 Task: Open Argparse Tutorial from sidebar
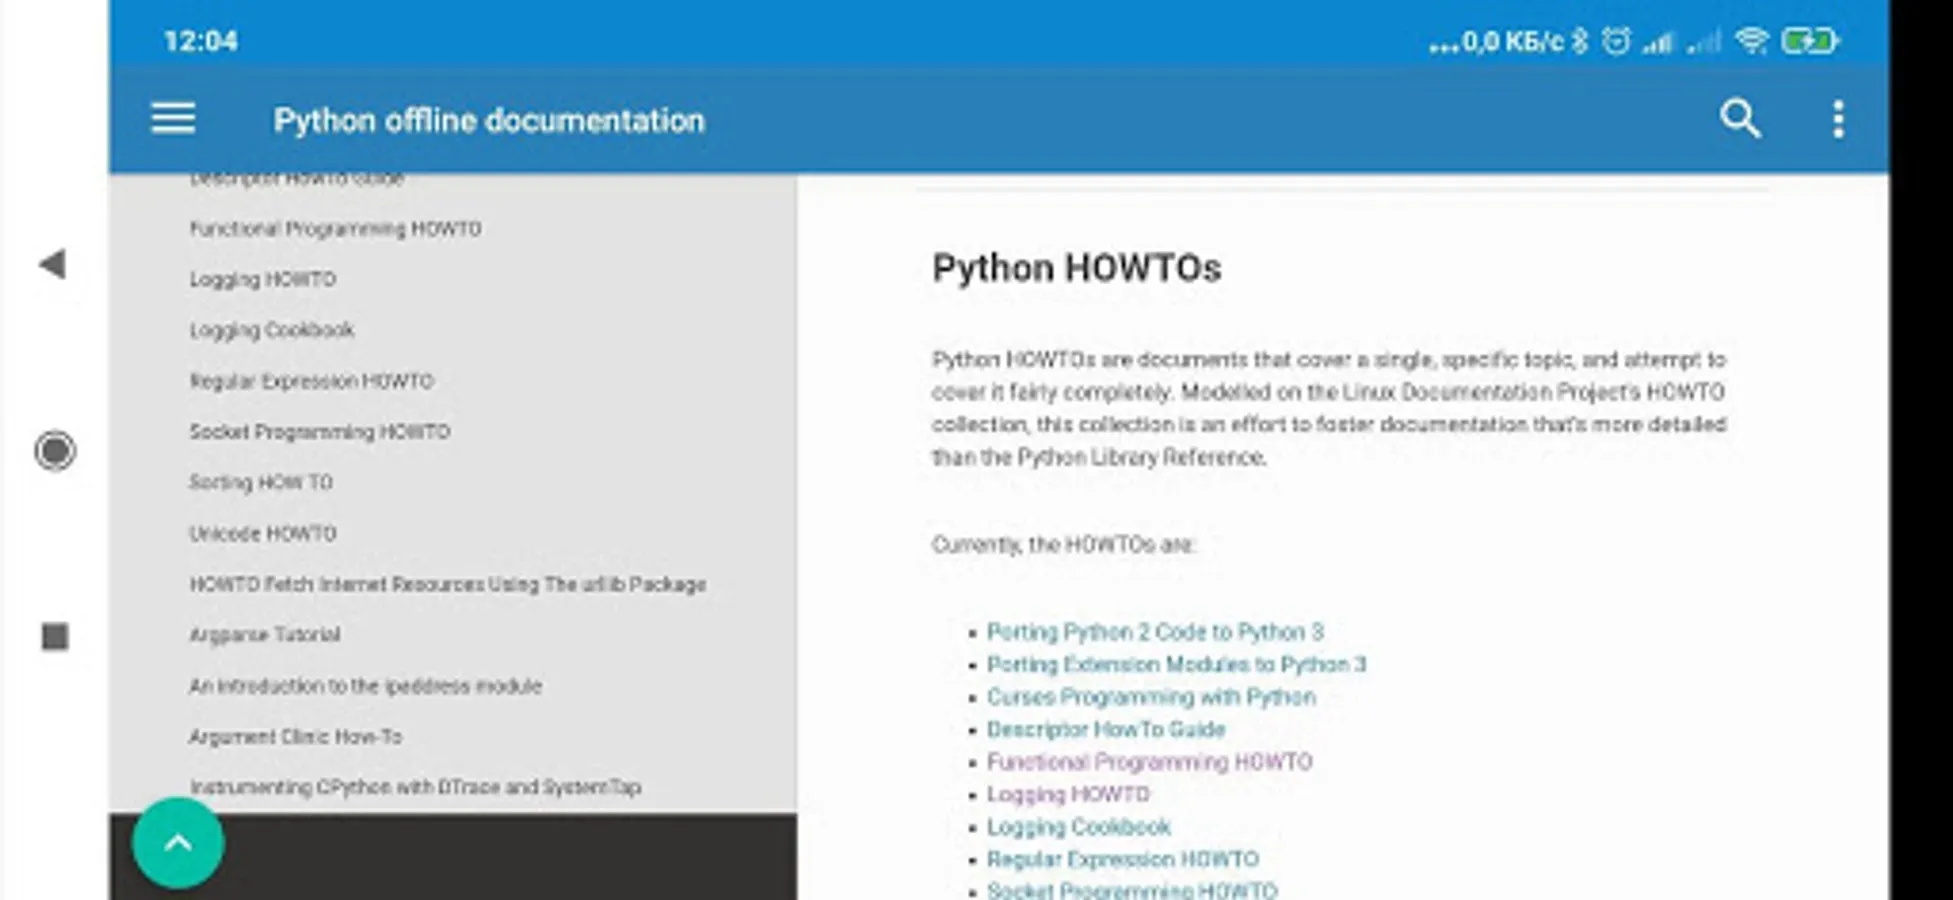tap(265, 635)
